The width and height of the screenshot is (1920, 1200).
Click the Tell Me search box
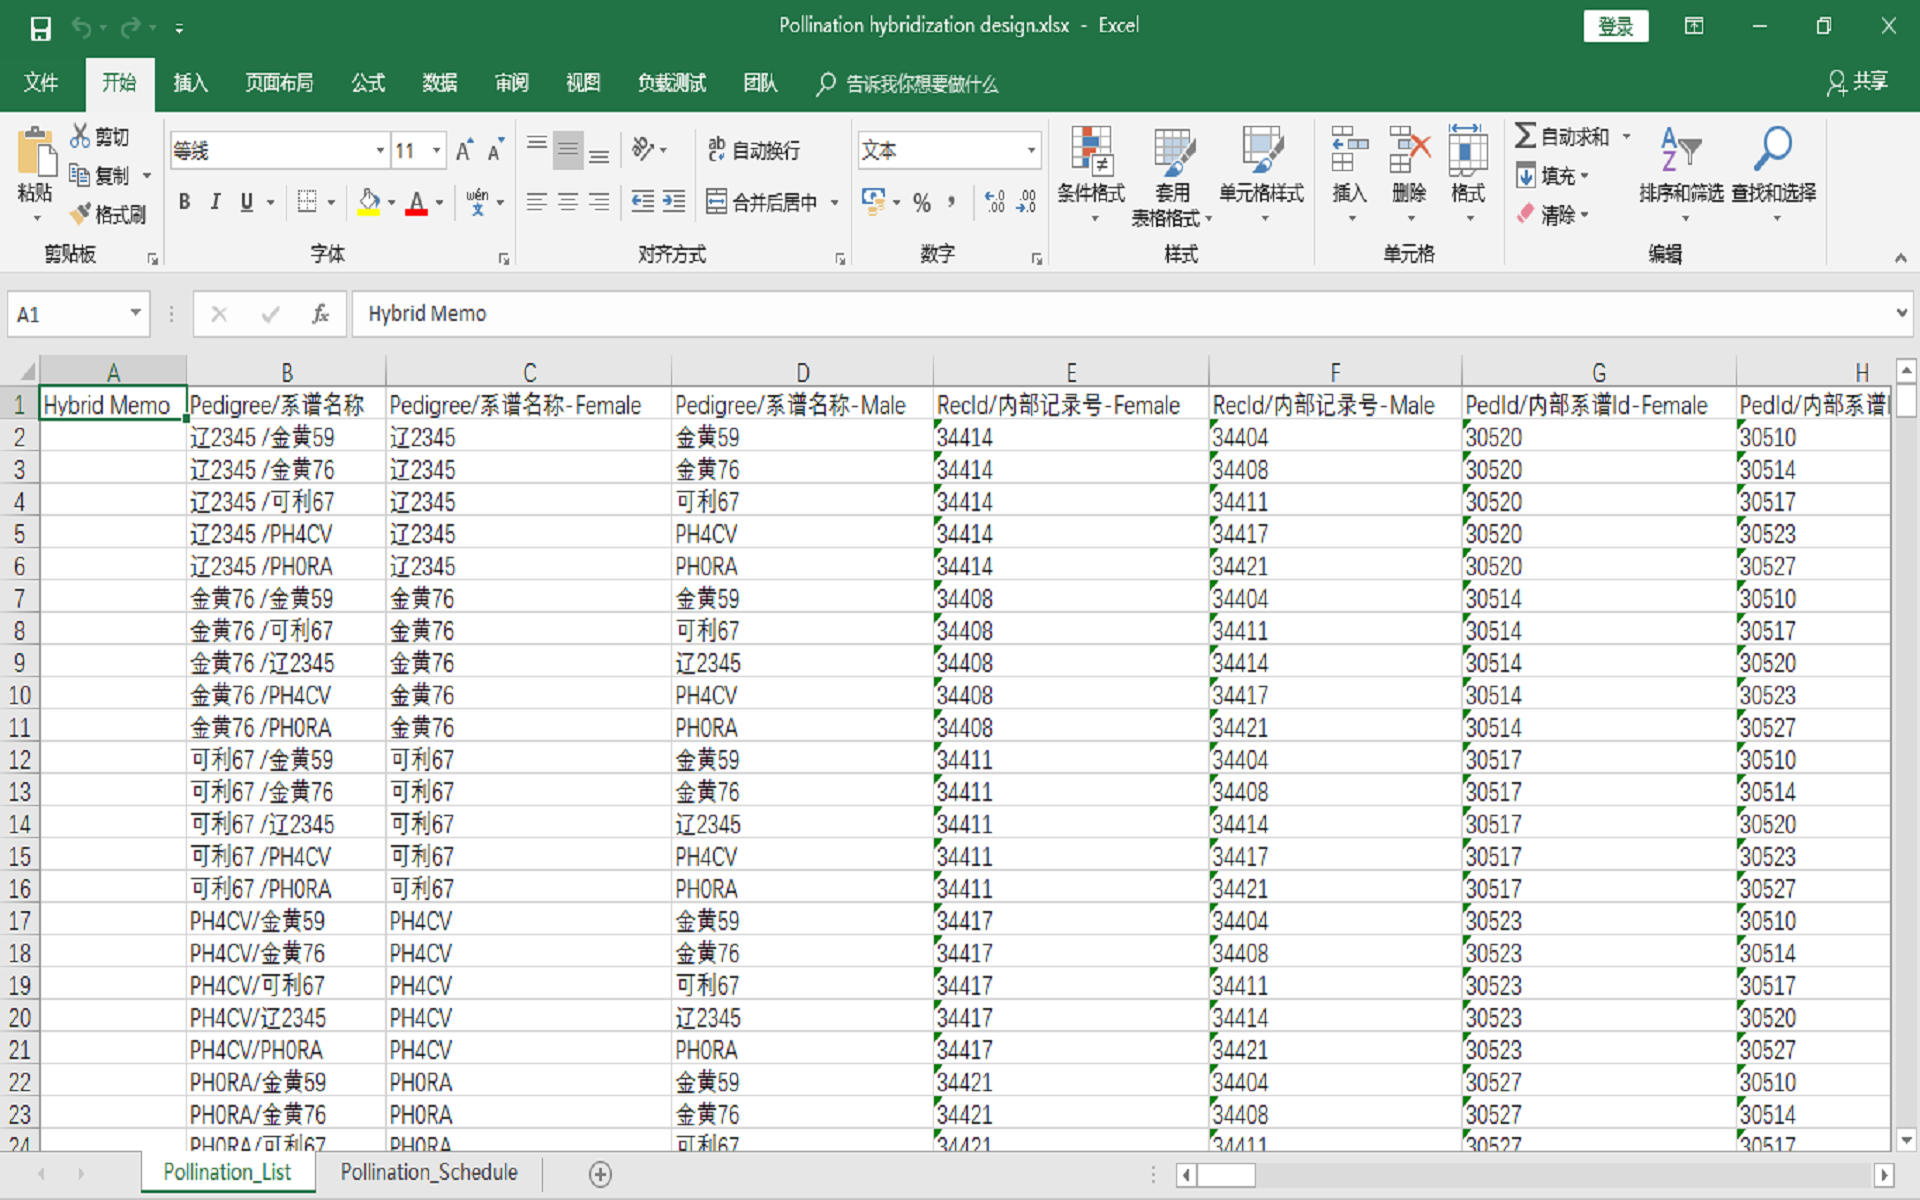[x=908, y=84]
